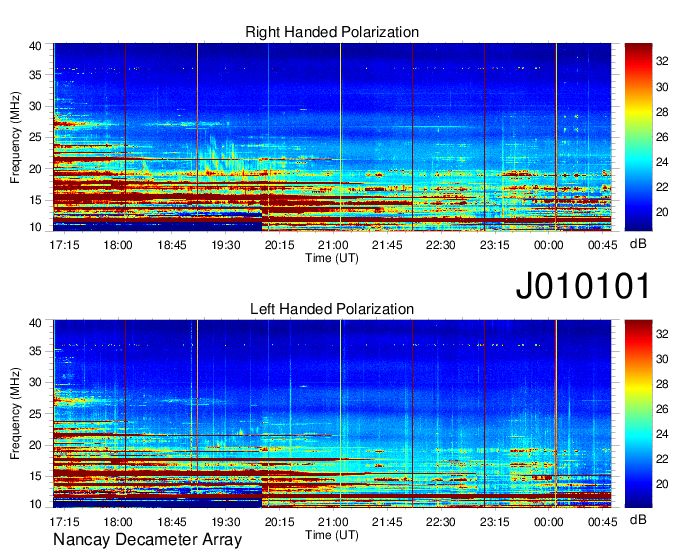Click the 35 frequency tick on bottom plot
The width and height of the screenshot is (680, 552).
pyautogui.click(x=35, y=351)
